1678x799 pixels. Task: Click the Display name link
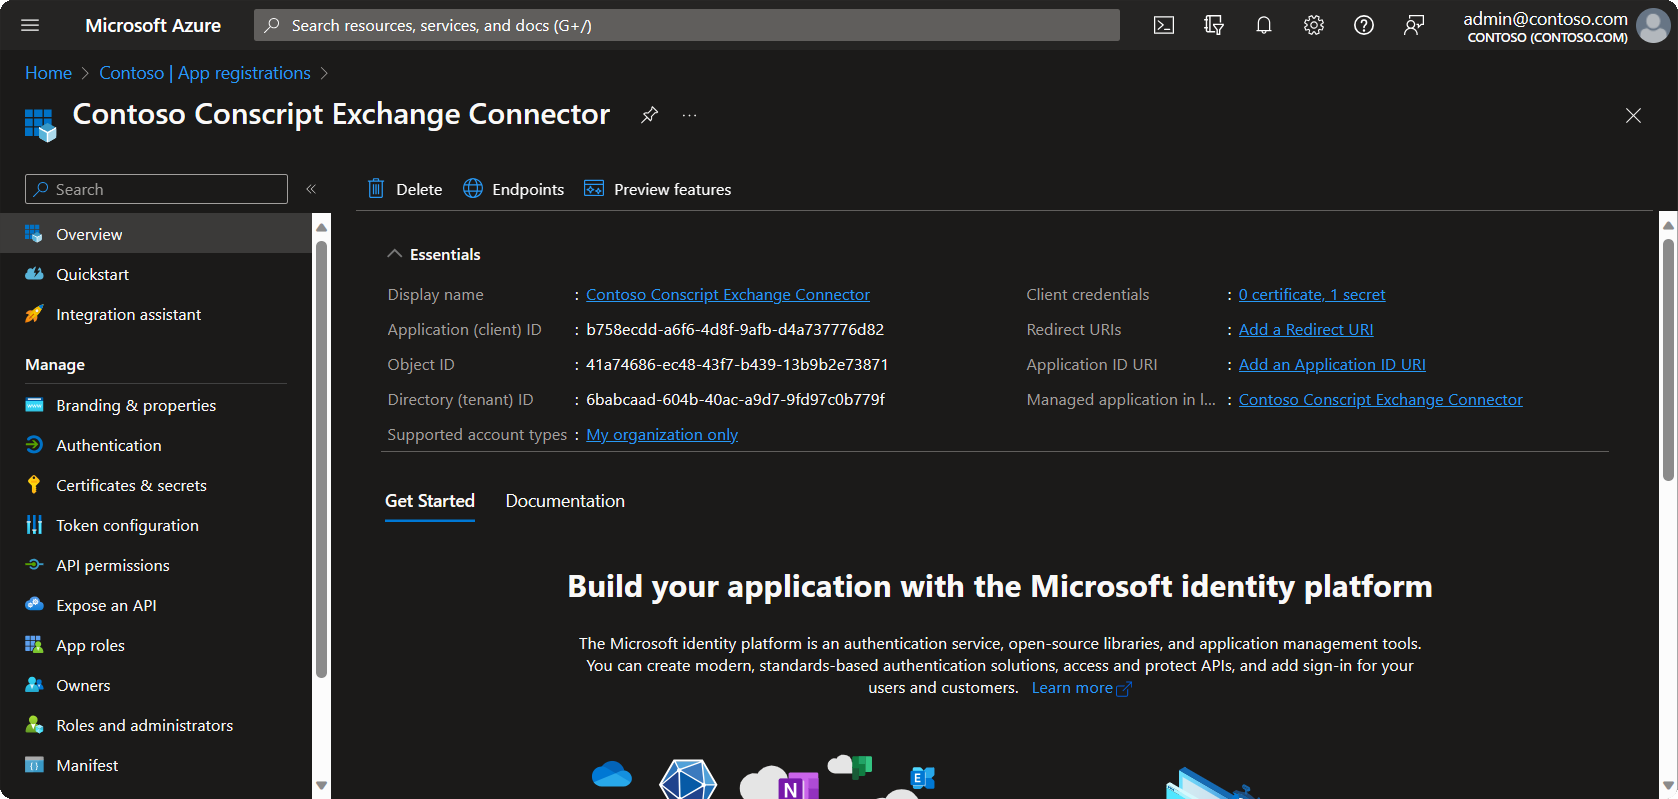click(x=728, y=294)
